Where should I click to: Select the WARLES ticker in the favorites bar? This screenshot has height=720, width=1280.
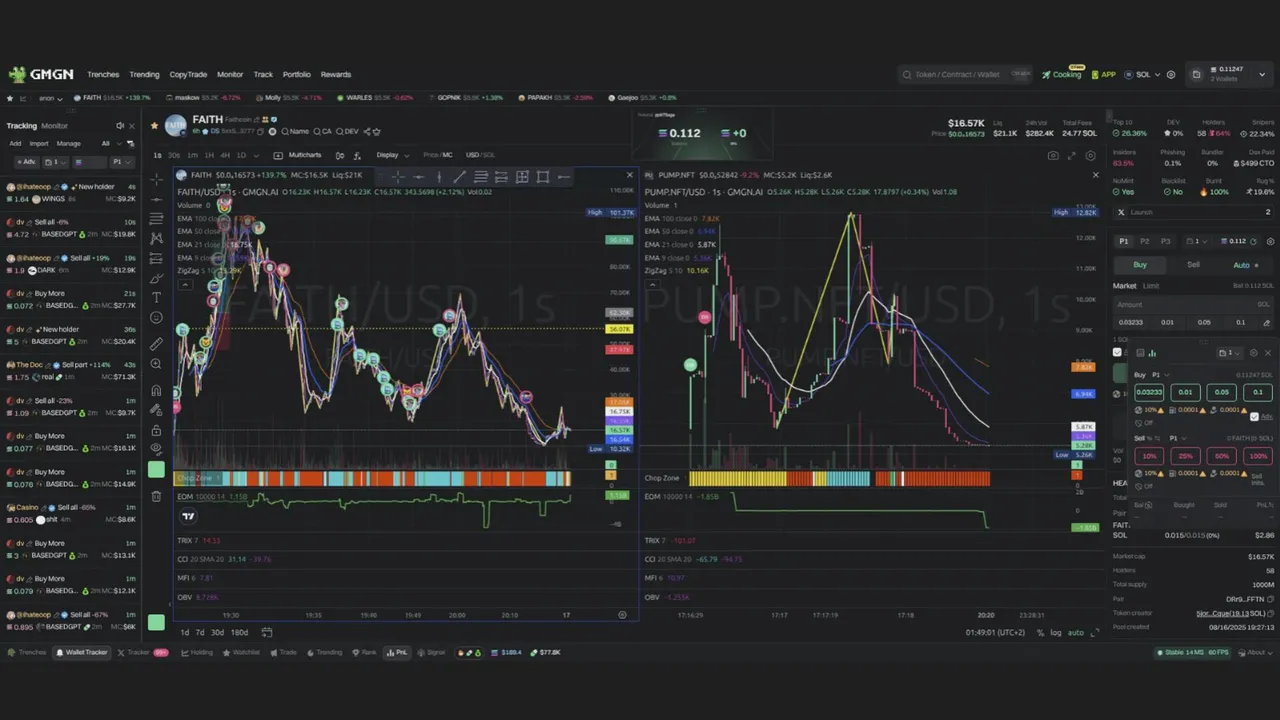click(x=374, y=98)
